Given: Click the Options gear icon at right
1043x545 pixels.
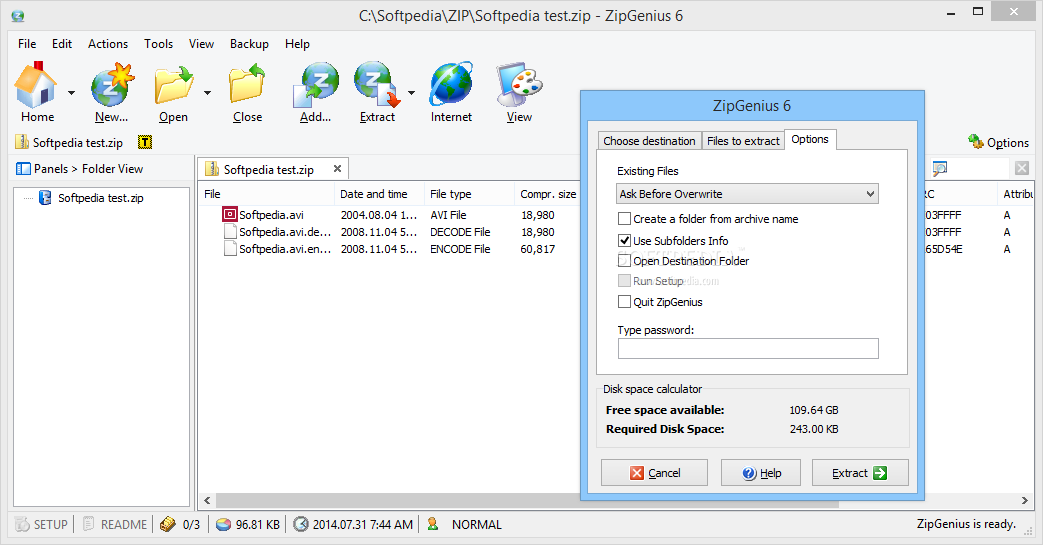Looking at the screenshot, I should pos(976,141).
